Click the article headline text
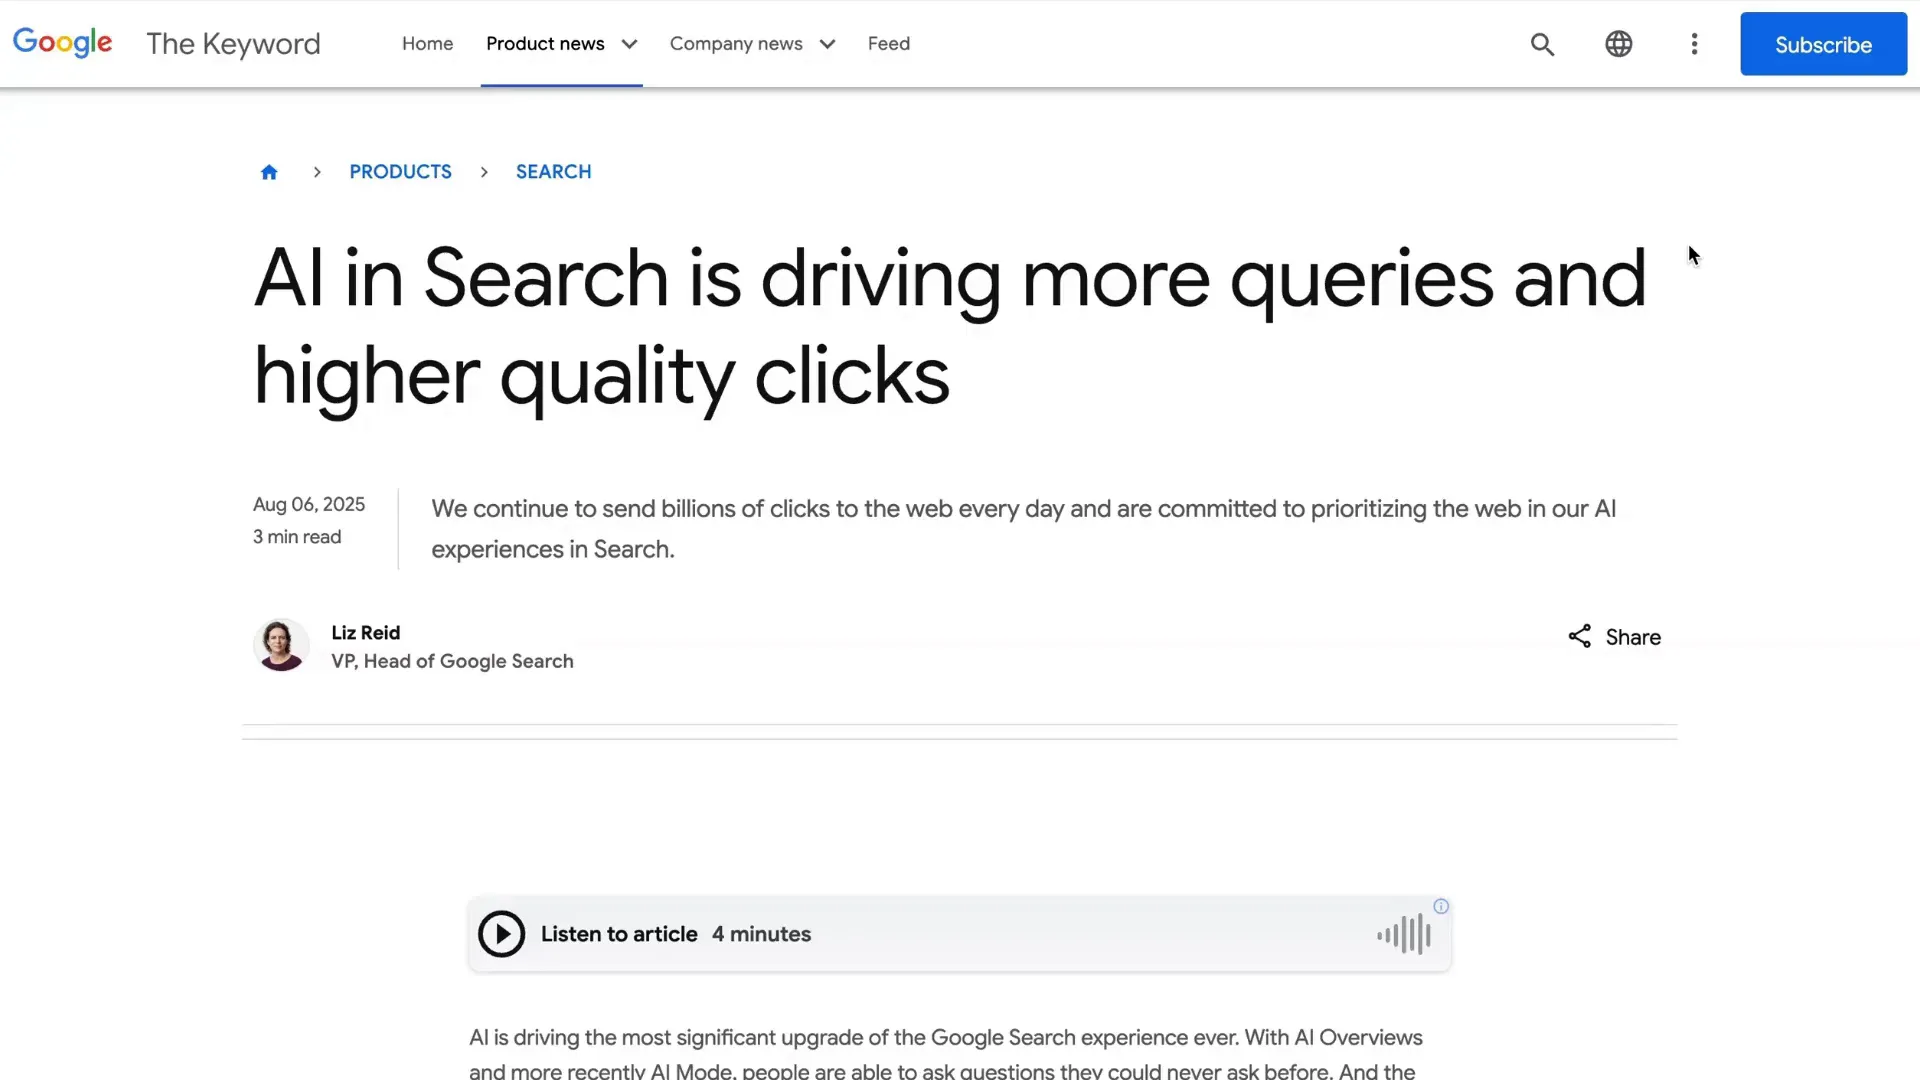The image size is (1920, 1080). click(x=950, y=327)
